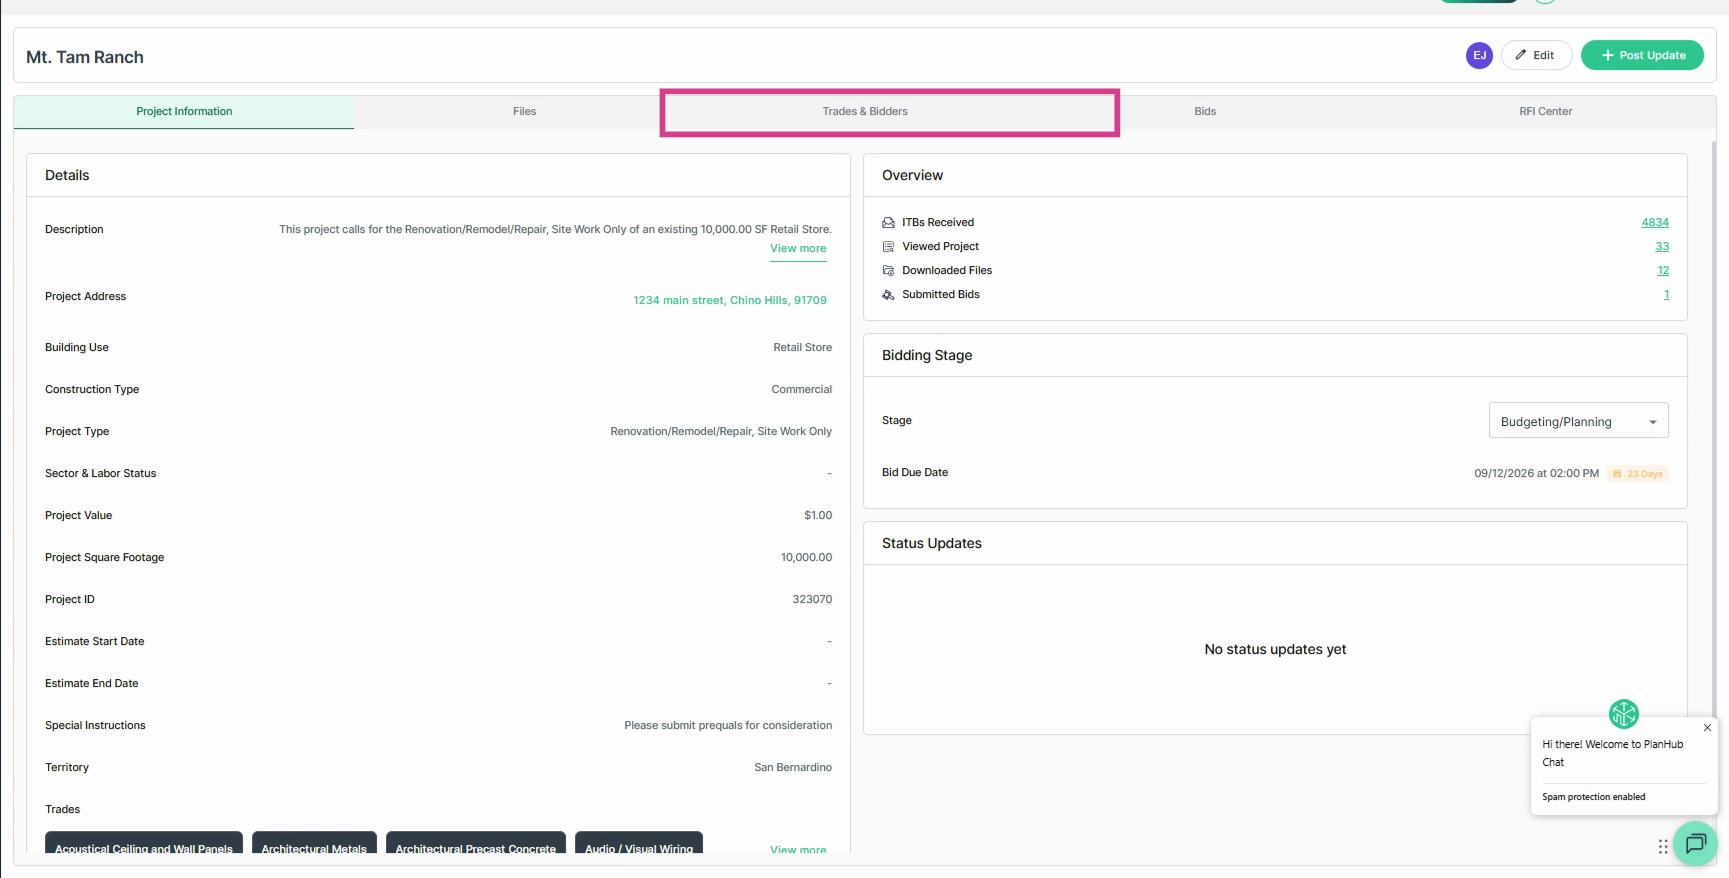Click the Renovation/Remodel/Repair, Site Work Only project type value
Image resolution: width=1729 pixels, height=878 pixels.
(x=721, y=432)
